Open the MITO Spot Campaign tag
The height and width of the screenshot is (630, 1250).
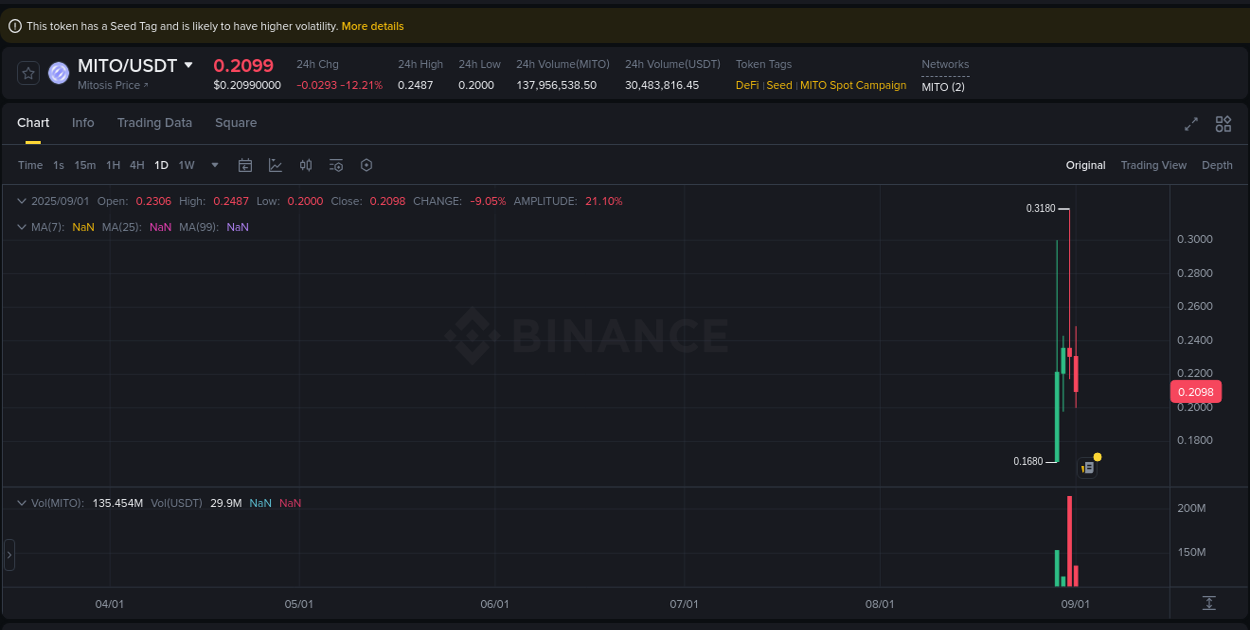tap(853, 85)
